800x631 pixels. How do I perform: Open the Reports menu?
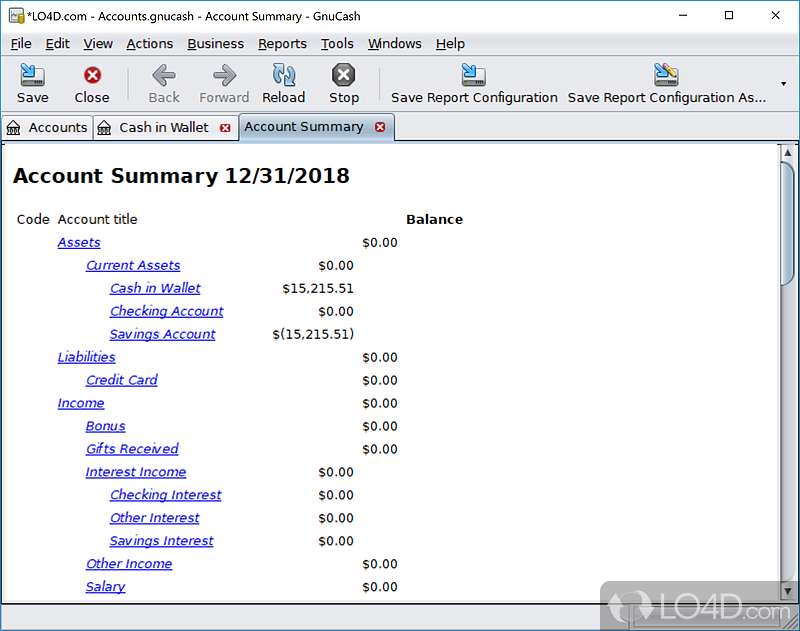(282, 43)
